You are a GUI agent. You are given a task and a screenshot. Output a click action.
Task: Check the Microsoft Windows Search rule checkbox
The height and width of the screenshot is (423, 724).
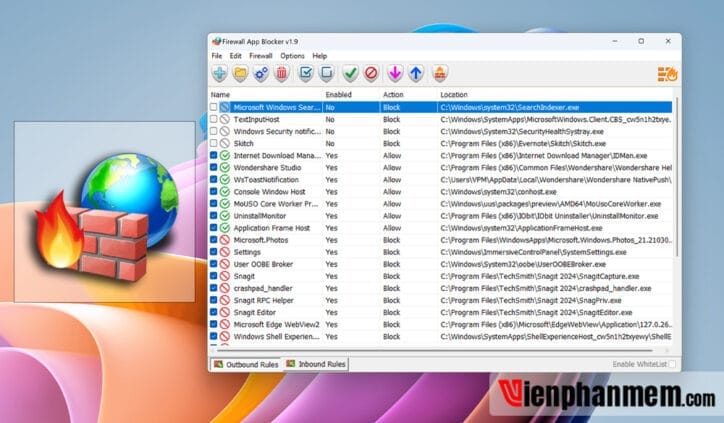click(x=213, y=107)
